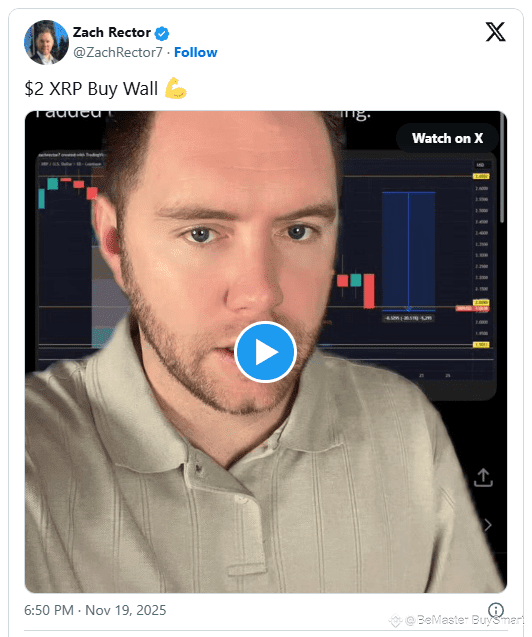Open the @ZachRector7 handle link

[118, 52]
